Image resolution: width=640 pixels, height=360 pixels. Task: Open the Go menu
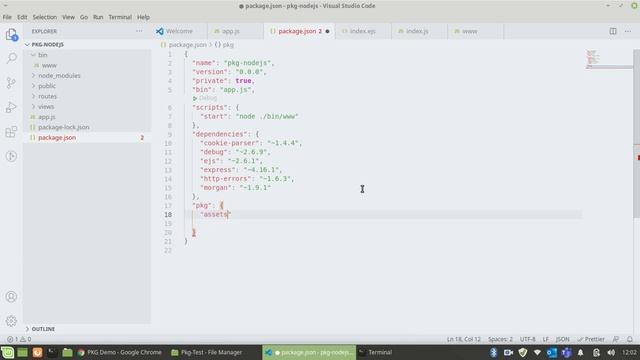(84, 17)
